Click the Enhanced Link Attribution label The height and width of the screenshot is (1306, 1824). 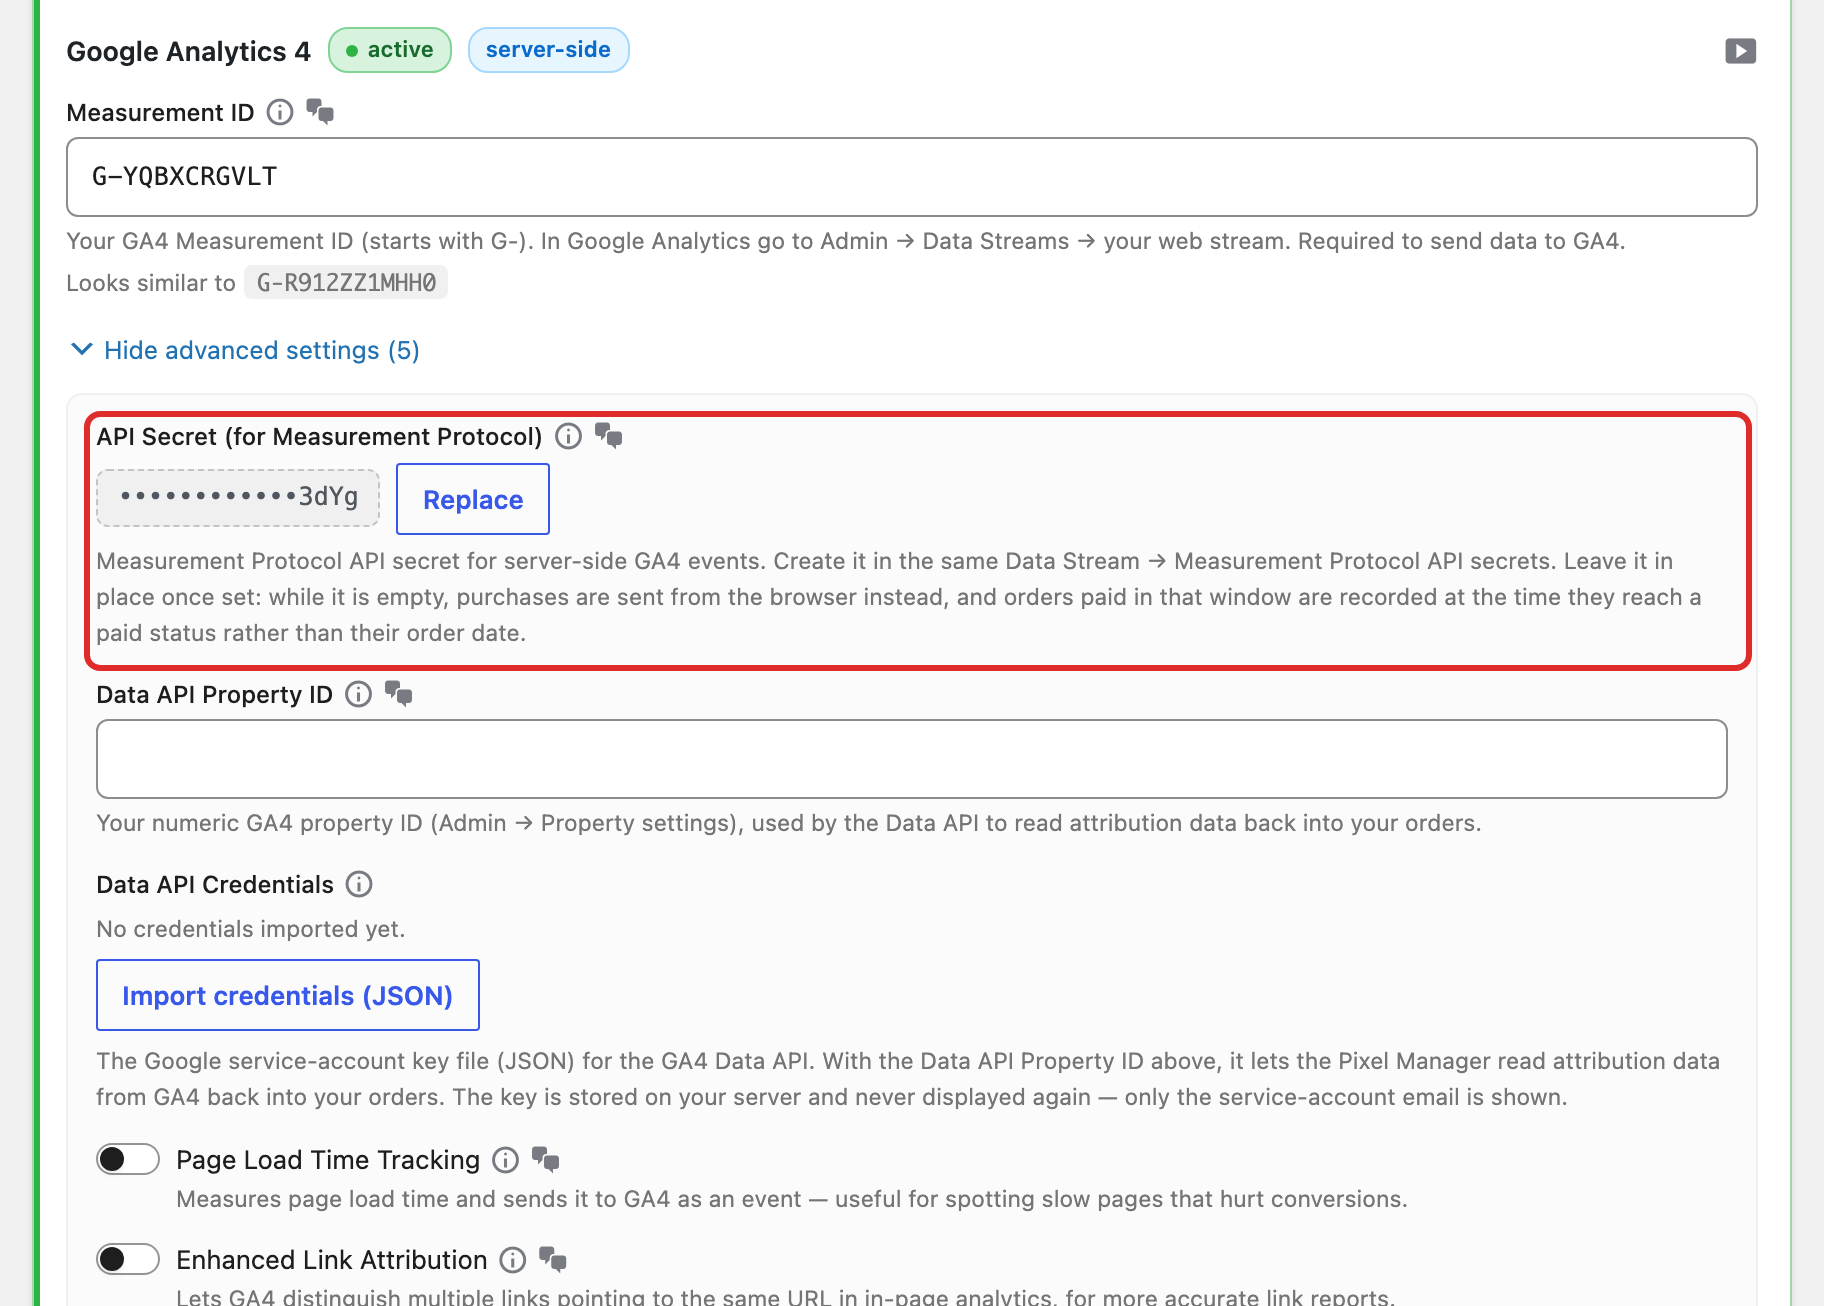coord(332,1260)
